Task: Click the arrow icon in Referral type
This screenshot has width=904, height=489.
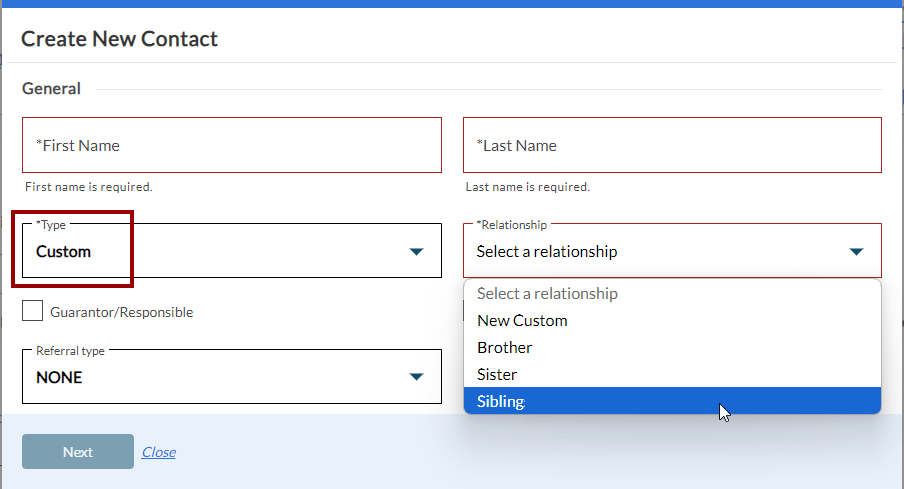Action: [417, 378]
